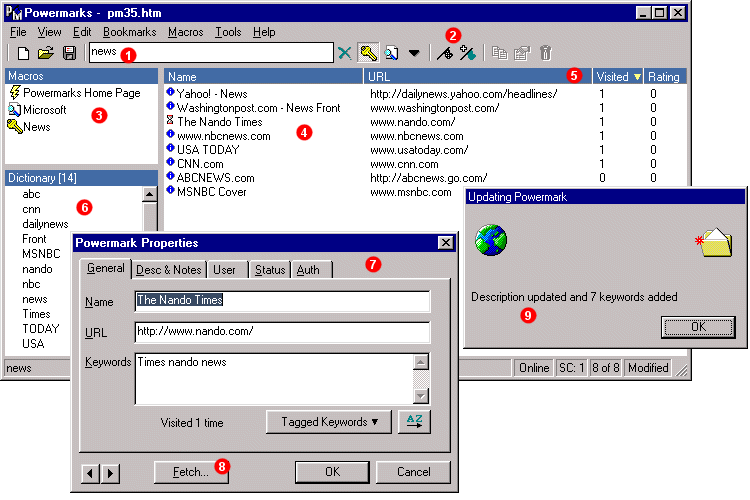Toggle the keyword search key icon

point(368,53)
